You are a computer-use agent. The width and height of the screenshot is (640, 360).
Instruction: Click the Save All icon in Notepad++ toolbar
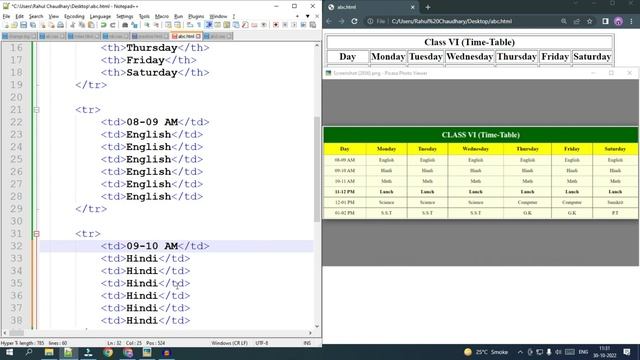(x=33, y=25)
